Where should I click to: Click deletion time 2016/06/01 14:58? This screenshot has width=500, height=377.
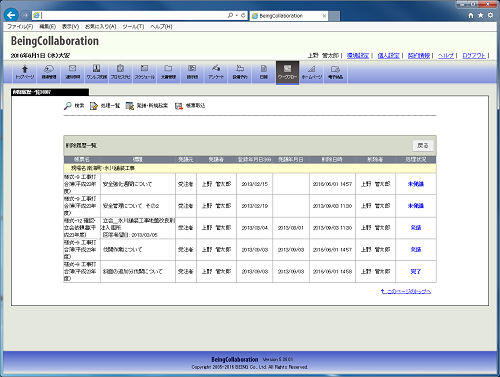332,271
